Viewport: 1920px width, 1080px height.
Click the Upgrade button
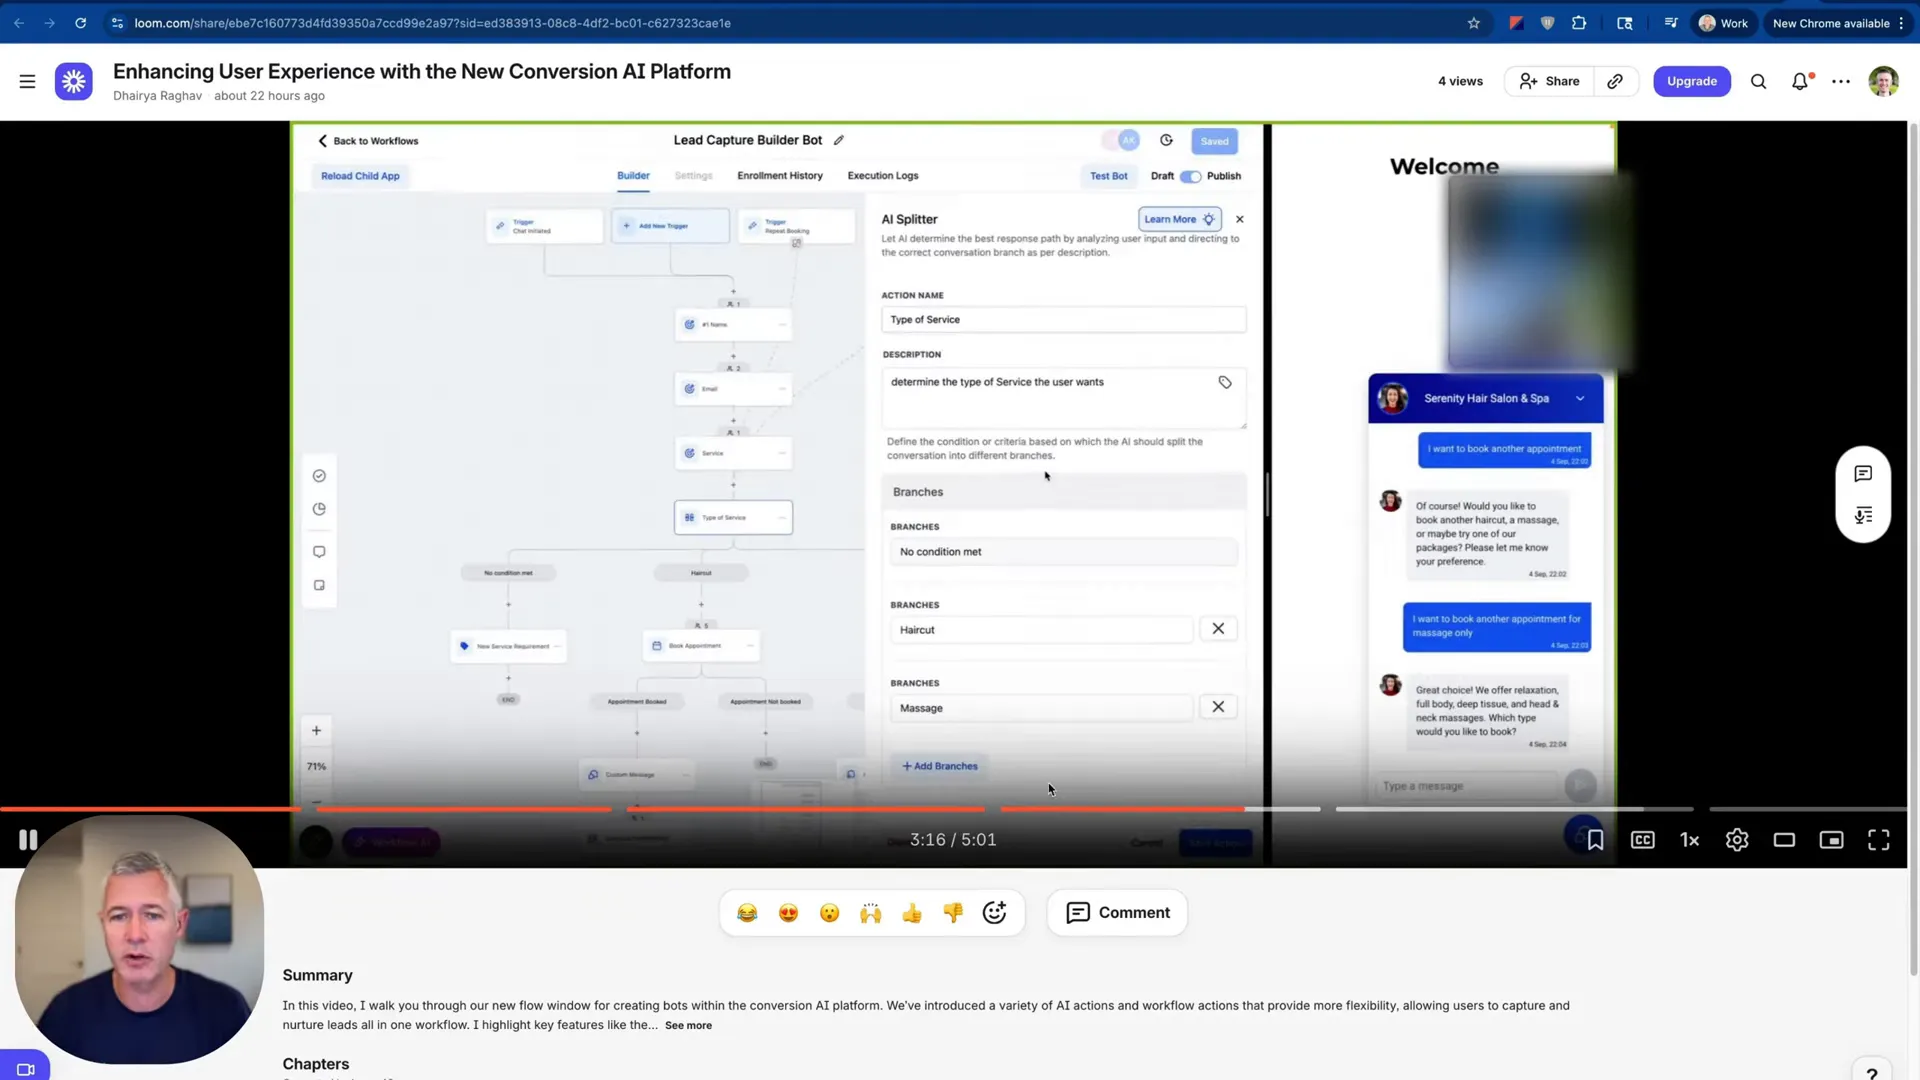tap(1691, 81)
